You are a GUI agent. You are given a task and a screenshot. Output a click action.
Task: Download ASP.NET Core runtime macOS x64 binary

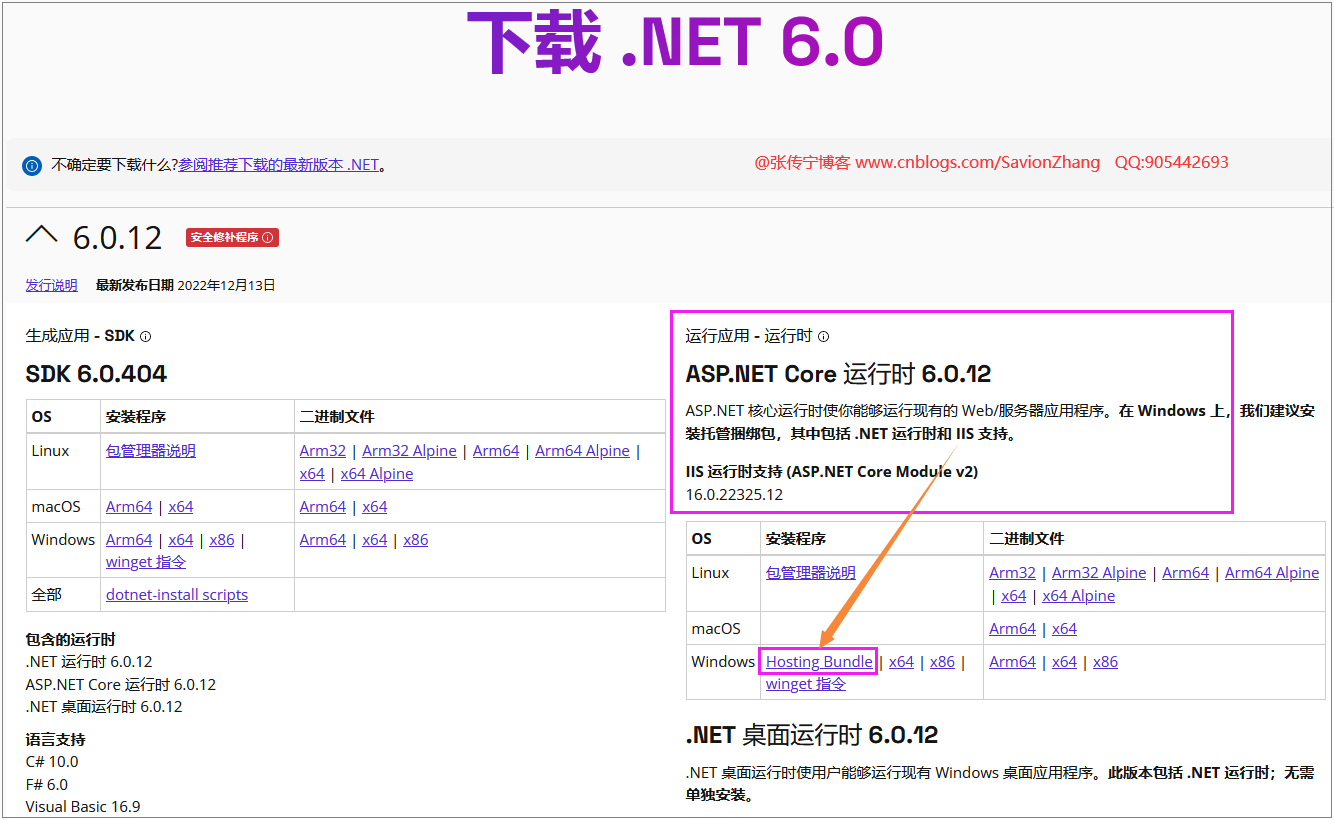click(x=1064, y=629)
